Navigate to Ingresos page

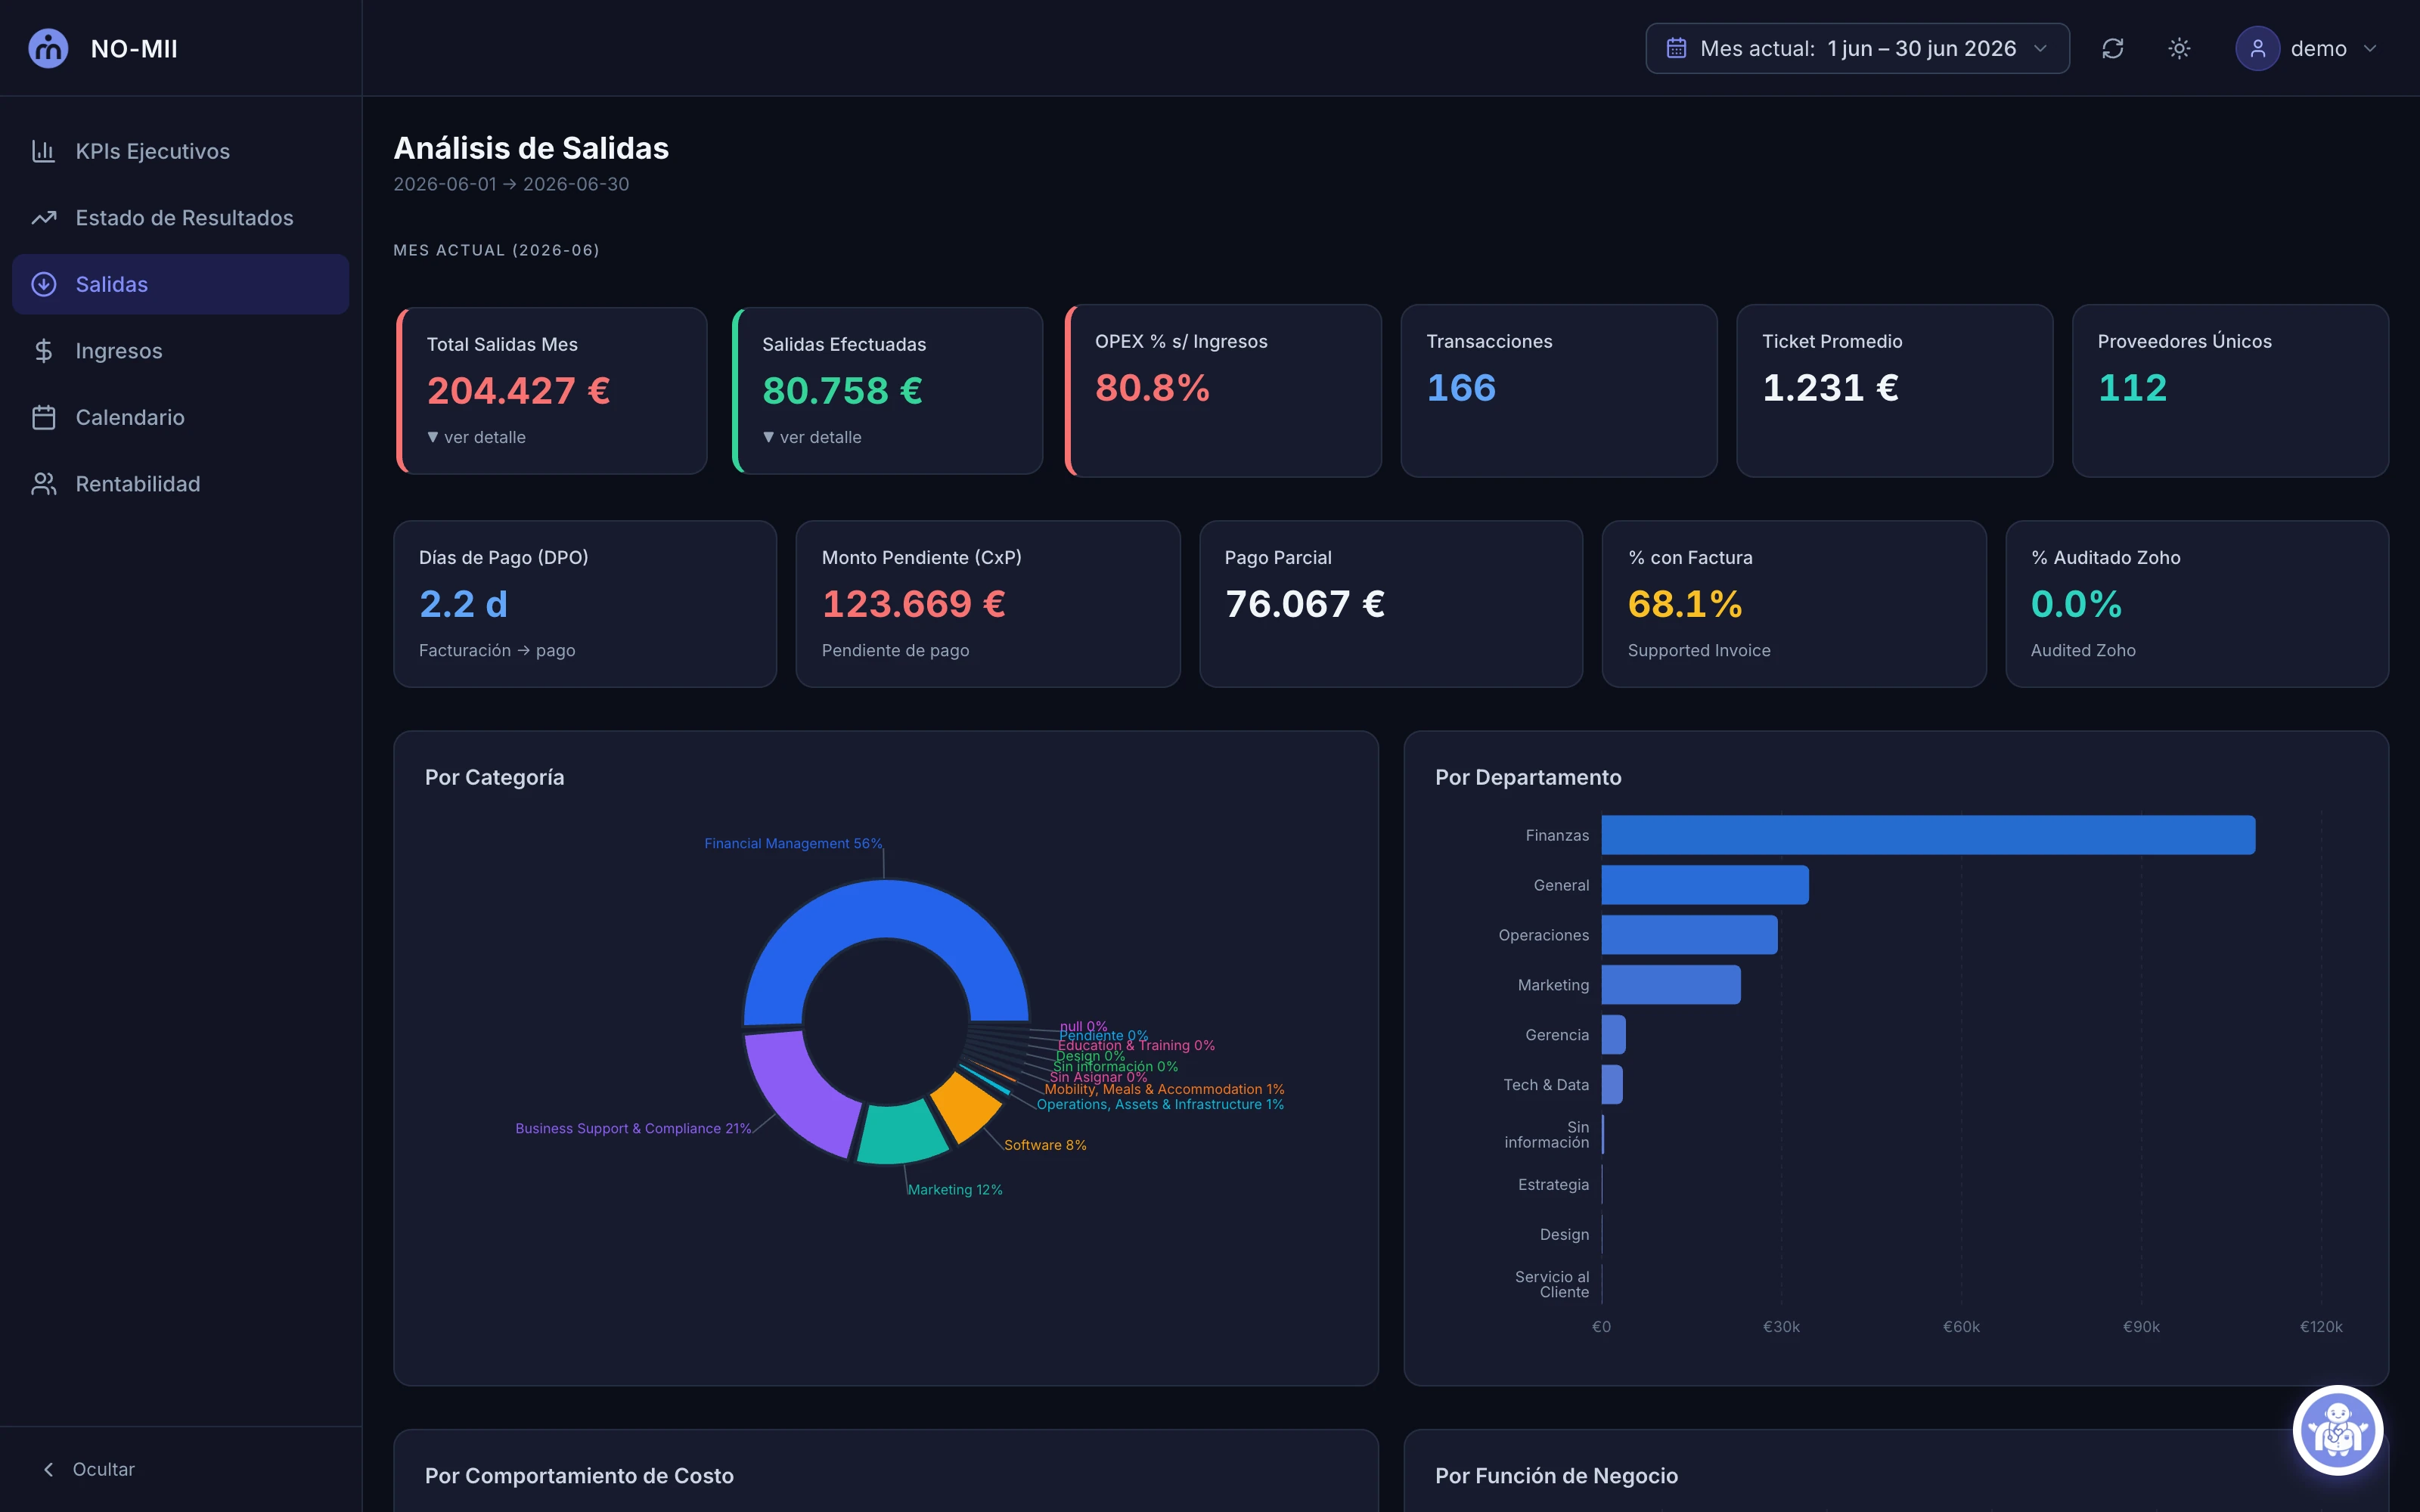[180, 351]
